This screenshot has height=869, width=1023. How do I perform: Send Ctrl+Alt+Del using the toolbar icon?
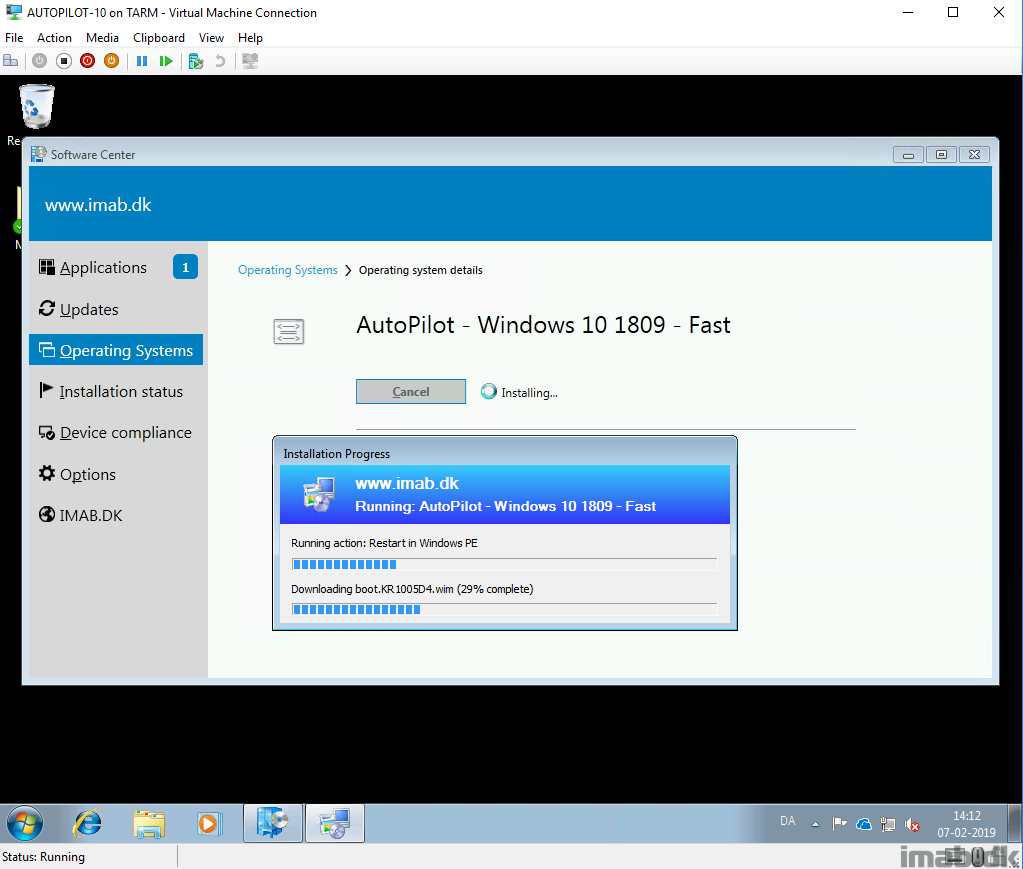click(x=11, y=61)
